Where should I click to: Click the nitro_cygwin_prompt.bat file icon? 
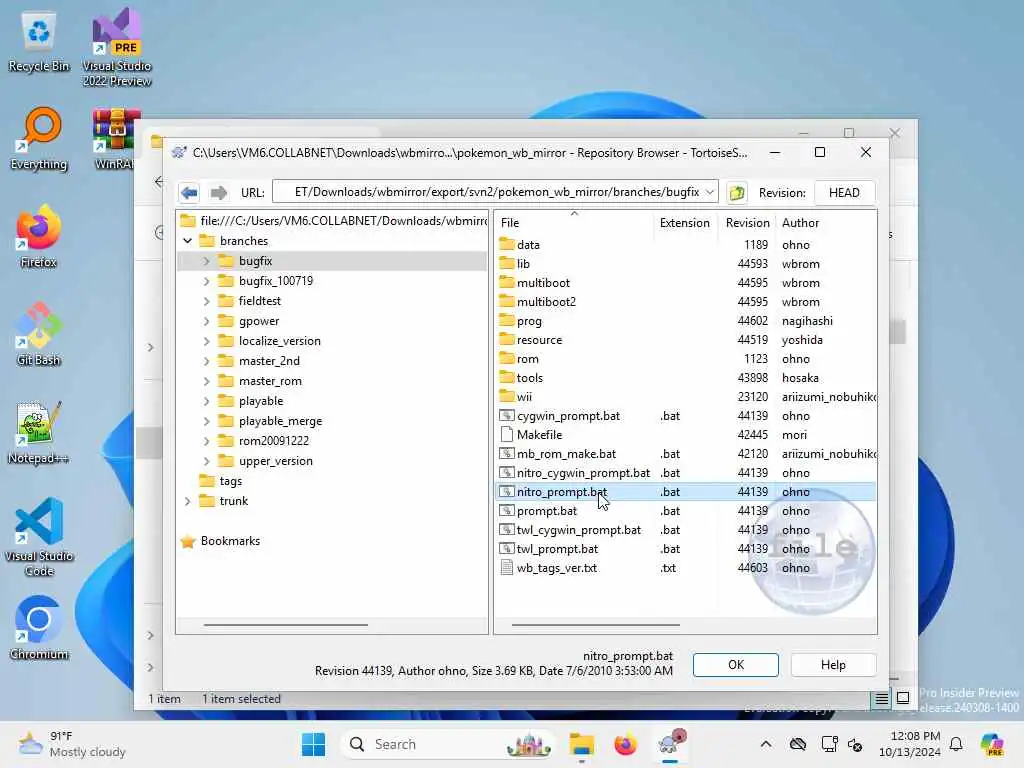(x=507, y=472)
